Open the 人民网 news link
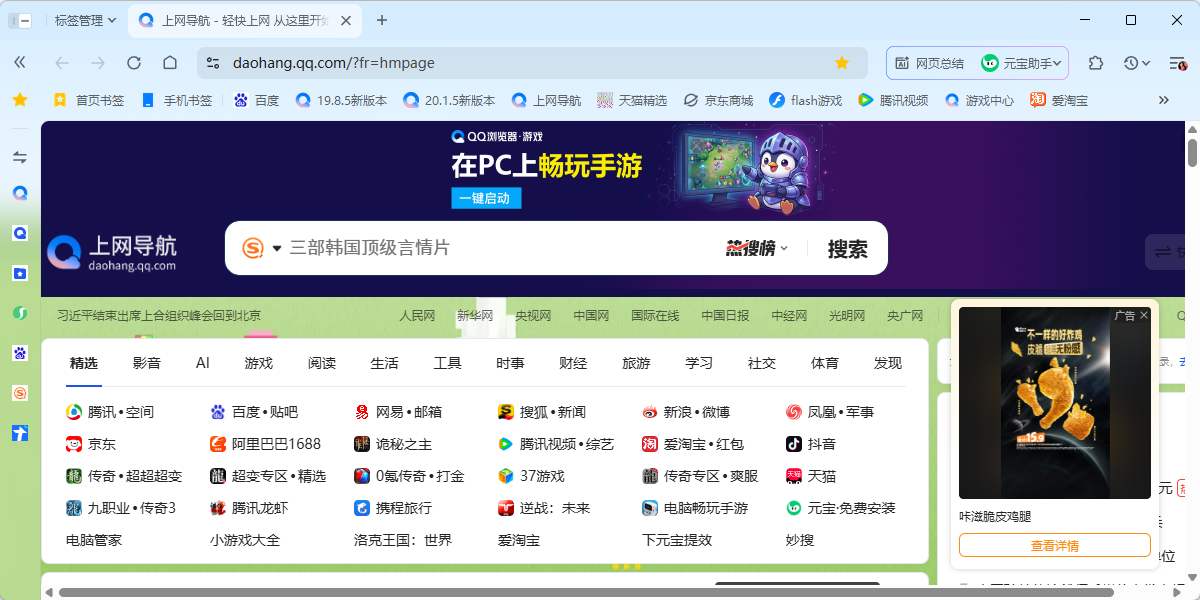Image resolution: width=1200 pixels, height=600 pixels. tap(417, 315)
